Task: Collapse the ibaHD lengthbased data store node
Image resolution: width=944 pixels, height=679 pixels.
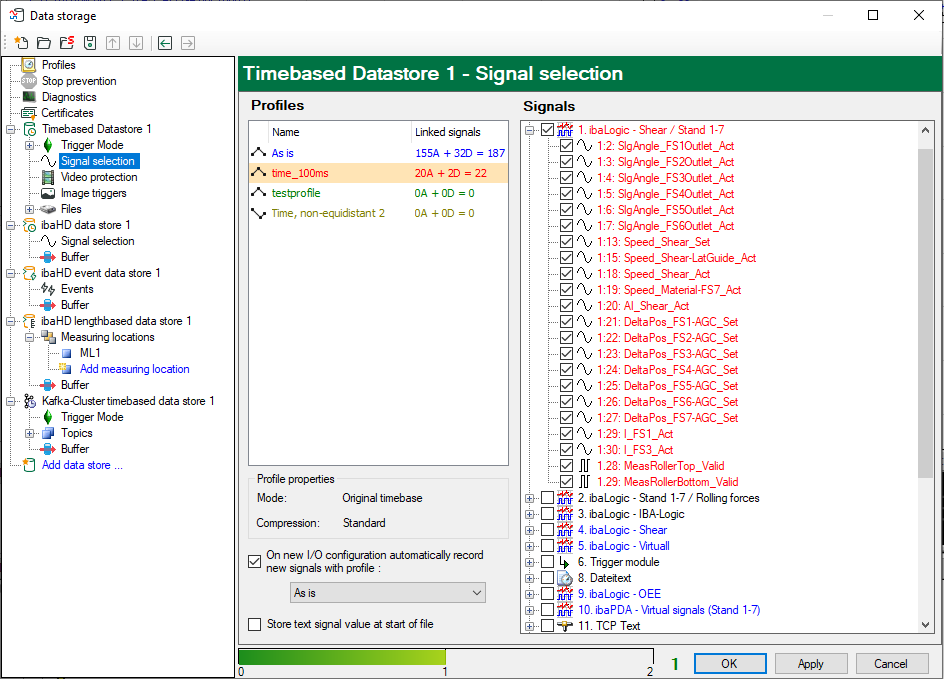Action: point(11,321)
